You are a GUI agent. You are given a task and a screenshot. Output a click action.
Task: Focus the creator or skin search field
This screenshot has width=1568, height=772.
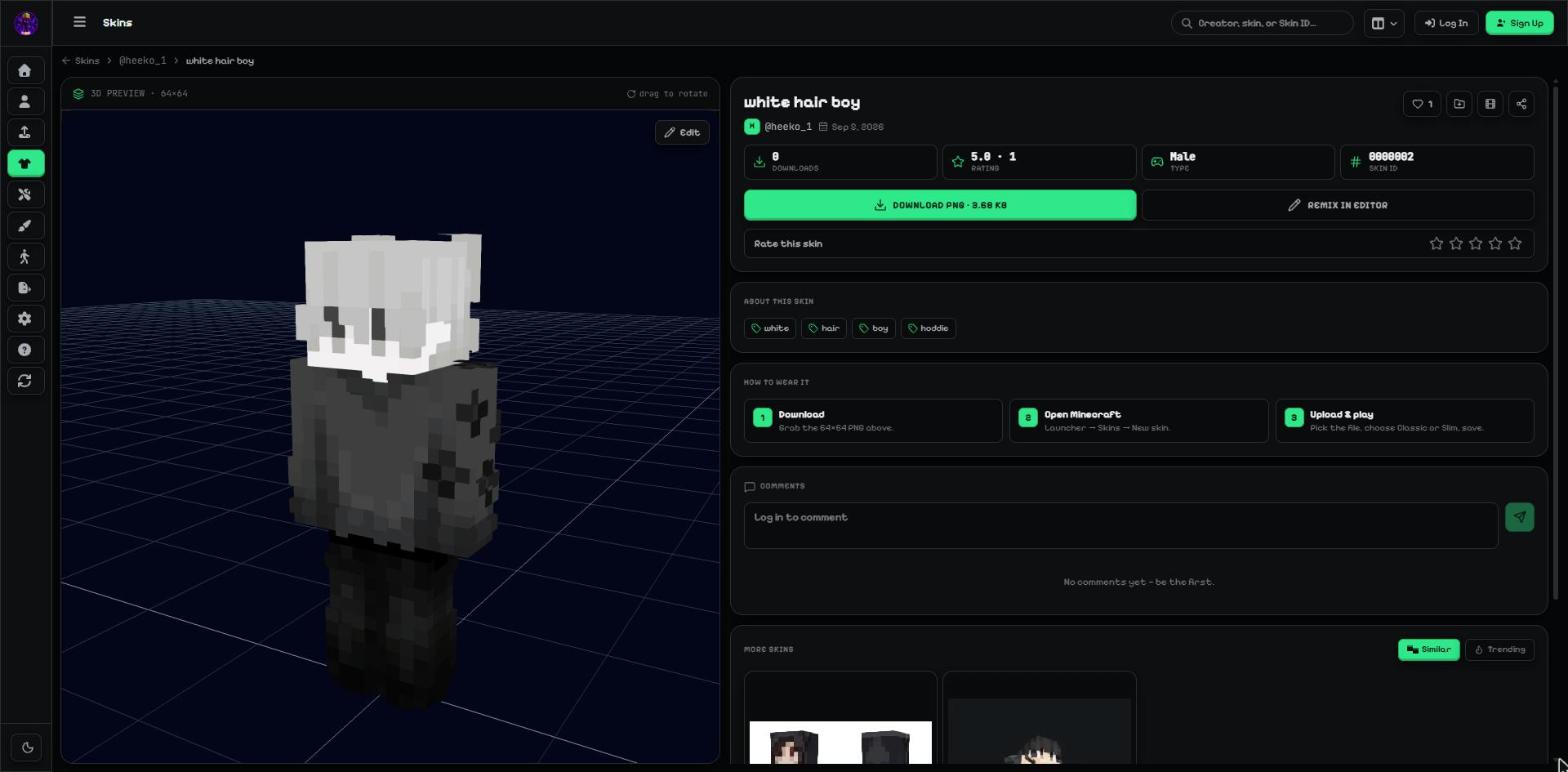coord(1262,23)
